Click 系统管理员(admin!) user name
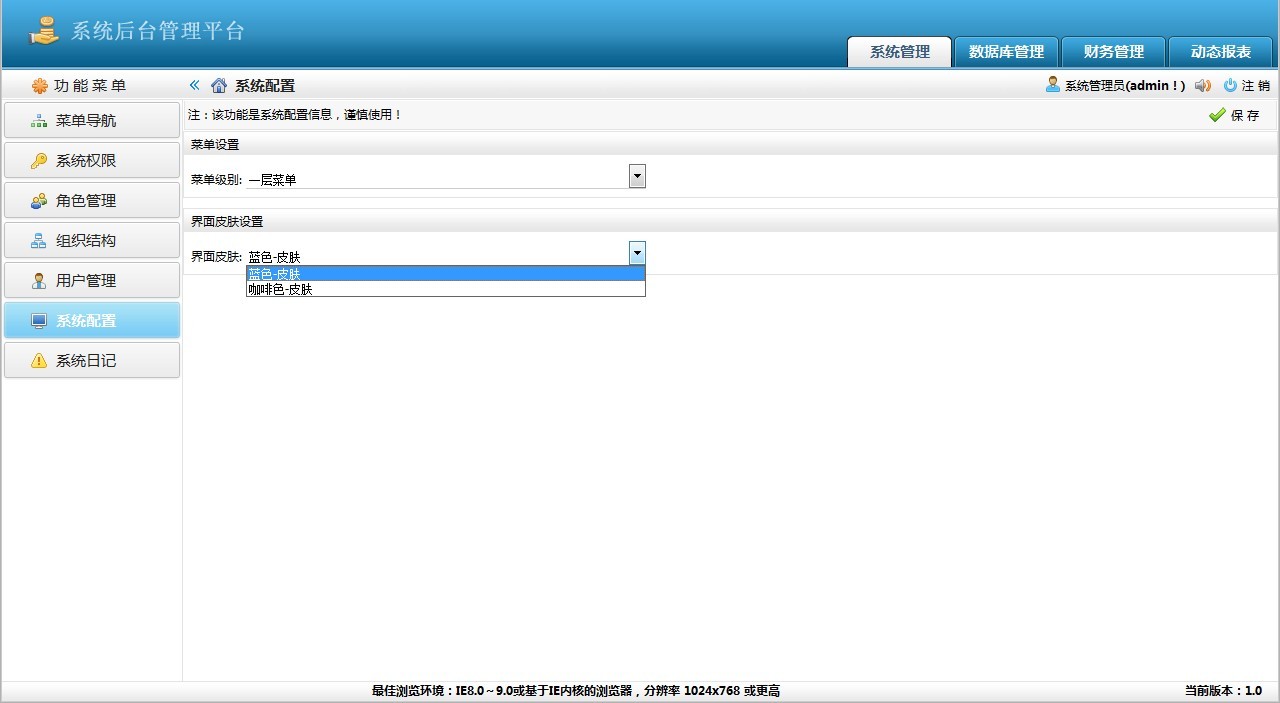 click(1125, 86)
